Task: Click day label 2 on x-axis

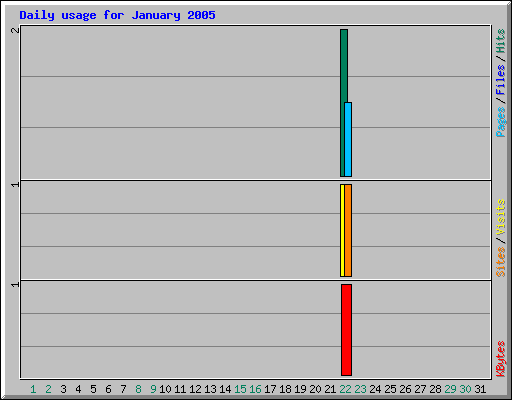Action: (x=48, y=389)
